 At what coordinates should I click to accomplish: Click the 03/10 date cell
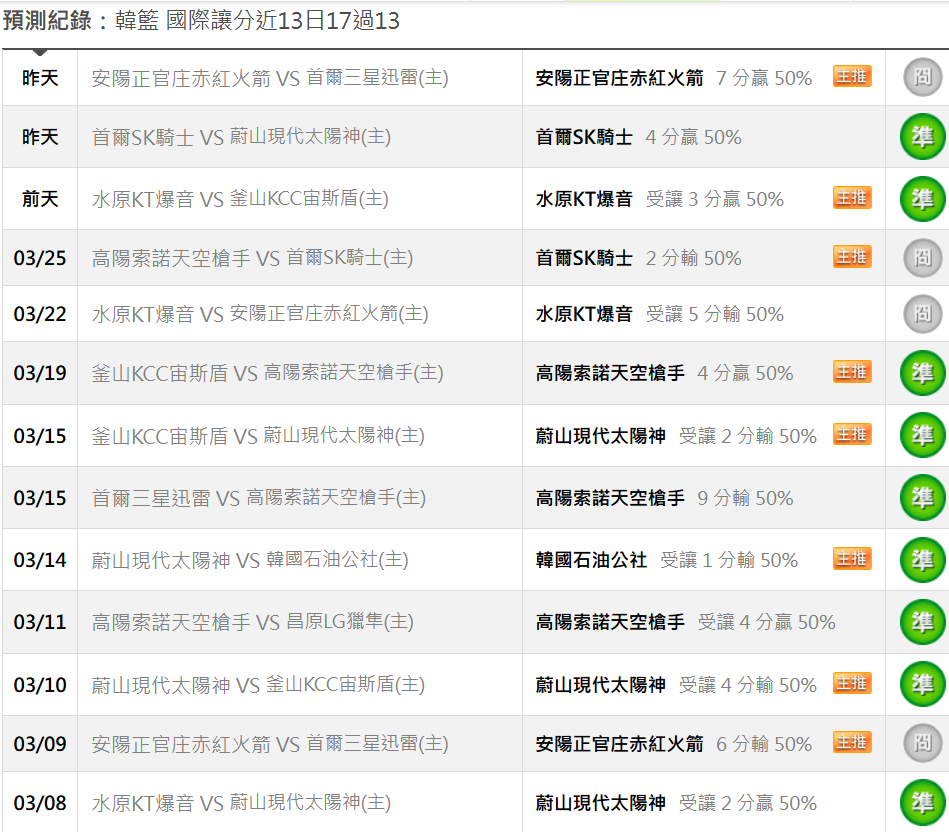point(40,684)
